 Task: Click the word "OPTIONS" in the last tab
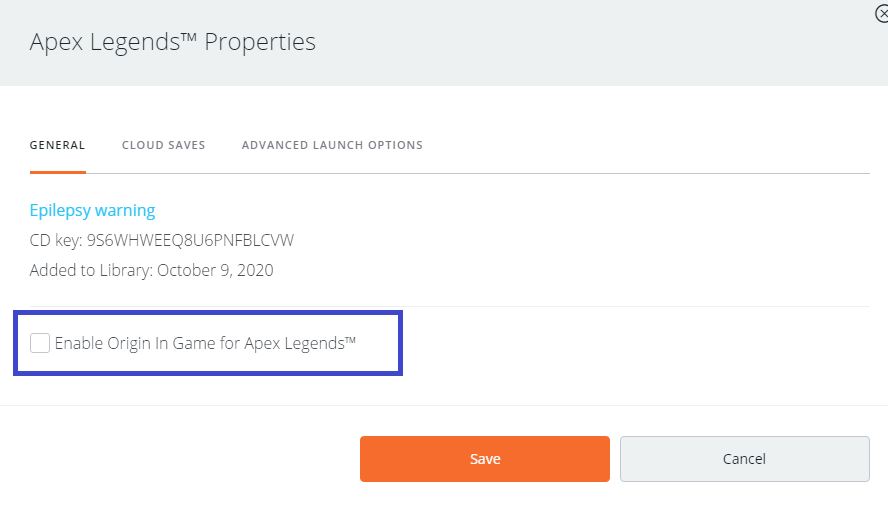tap(395, 145)
